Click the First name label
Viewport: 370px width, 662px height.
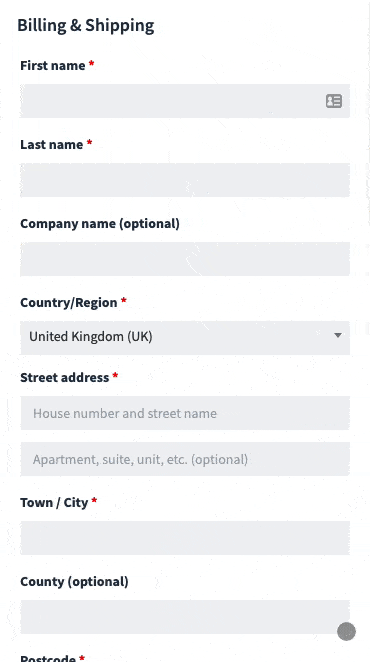[x=53, y=65]
